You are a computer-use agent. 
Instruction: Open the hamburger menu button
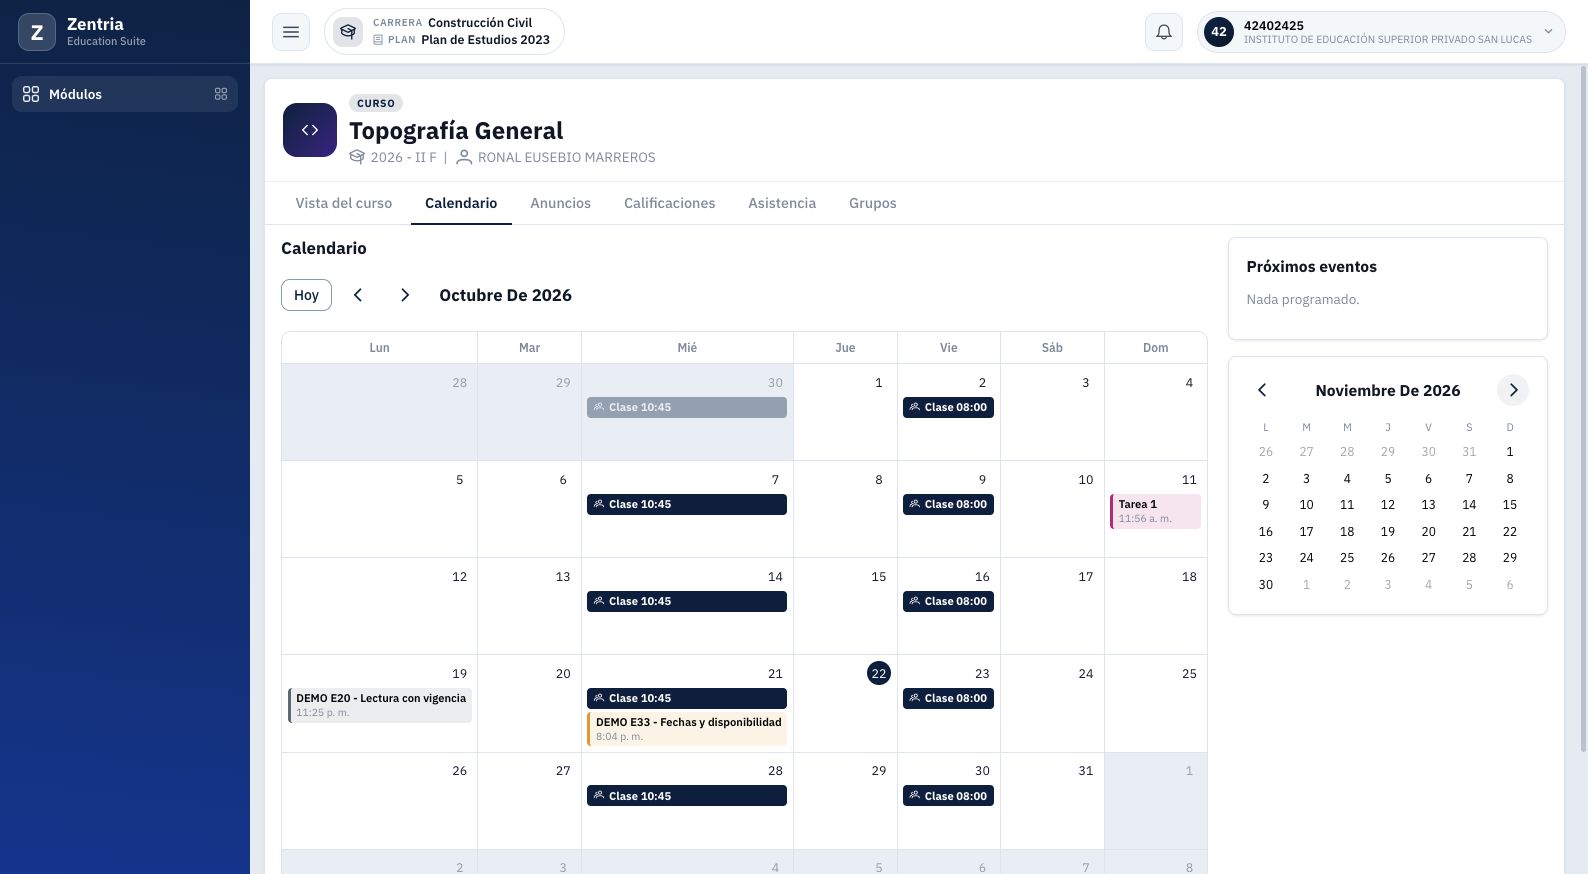[291, 32]
